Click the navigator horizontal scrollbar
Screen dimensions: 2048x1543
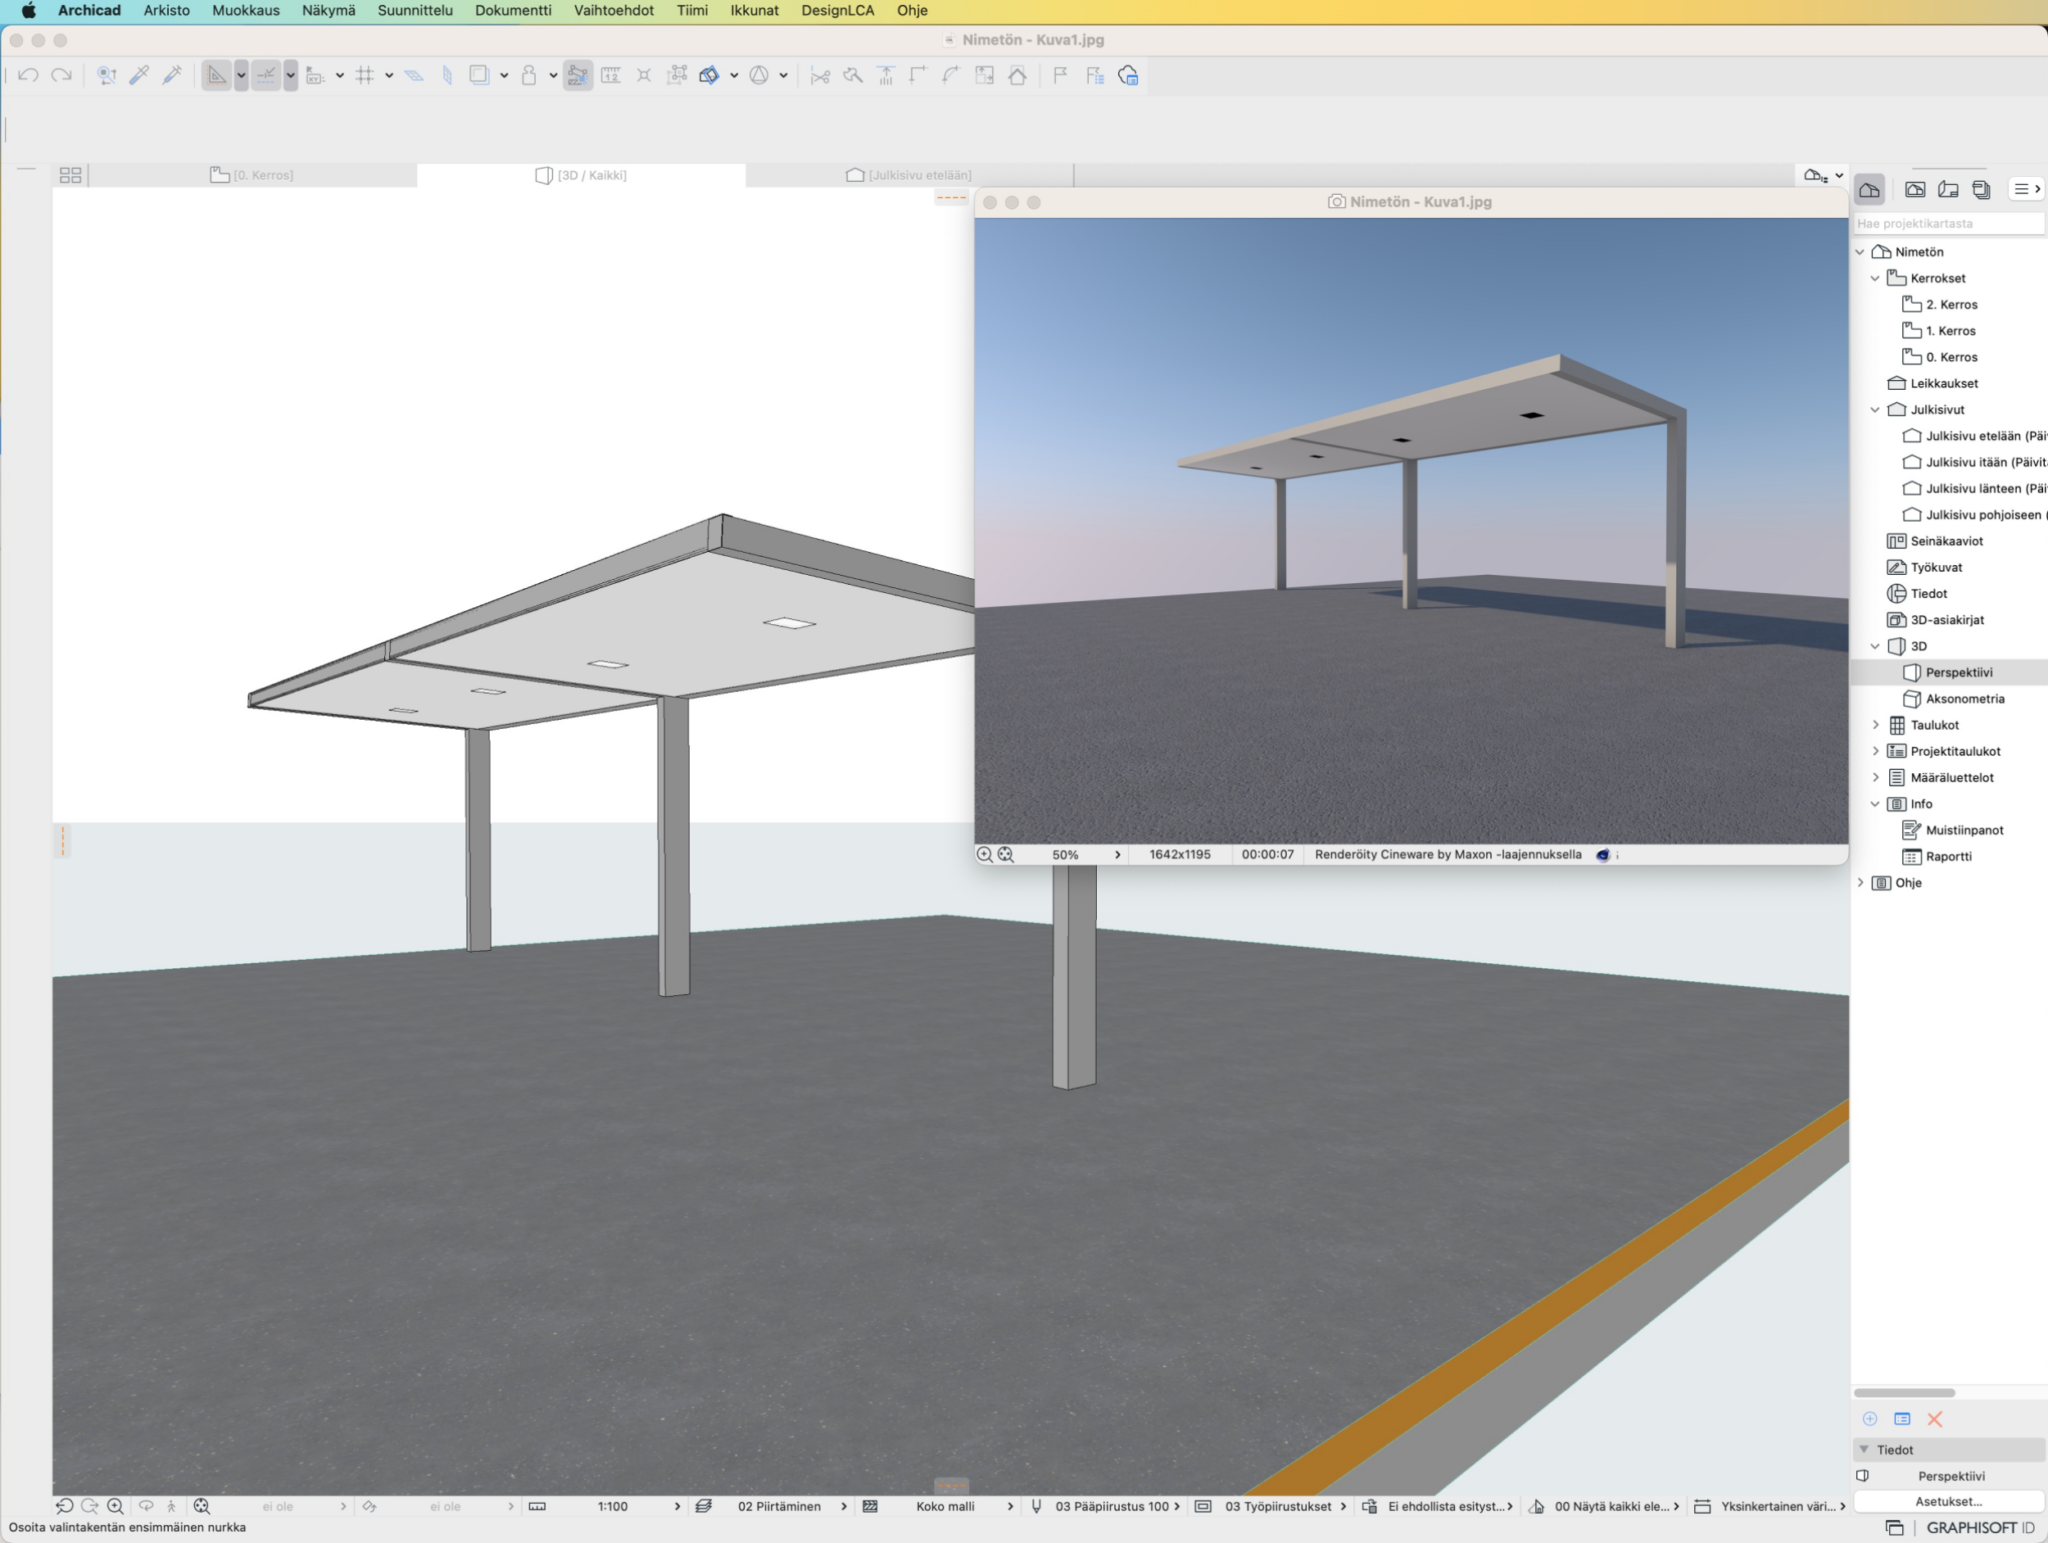tap(1904, 1393)
